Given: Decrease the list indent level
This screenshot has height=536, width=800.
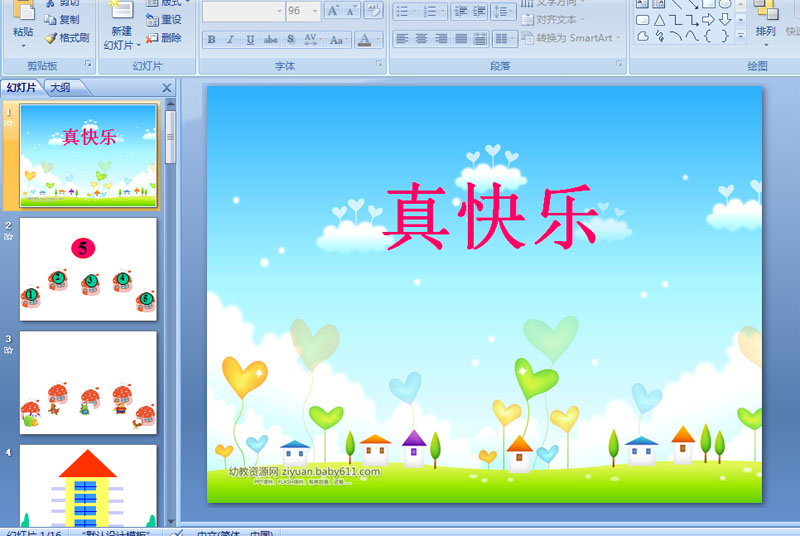Looking at the screenshot, I should (461, 11).
